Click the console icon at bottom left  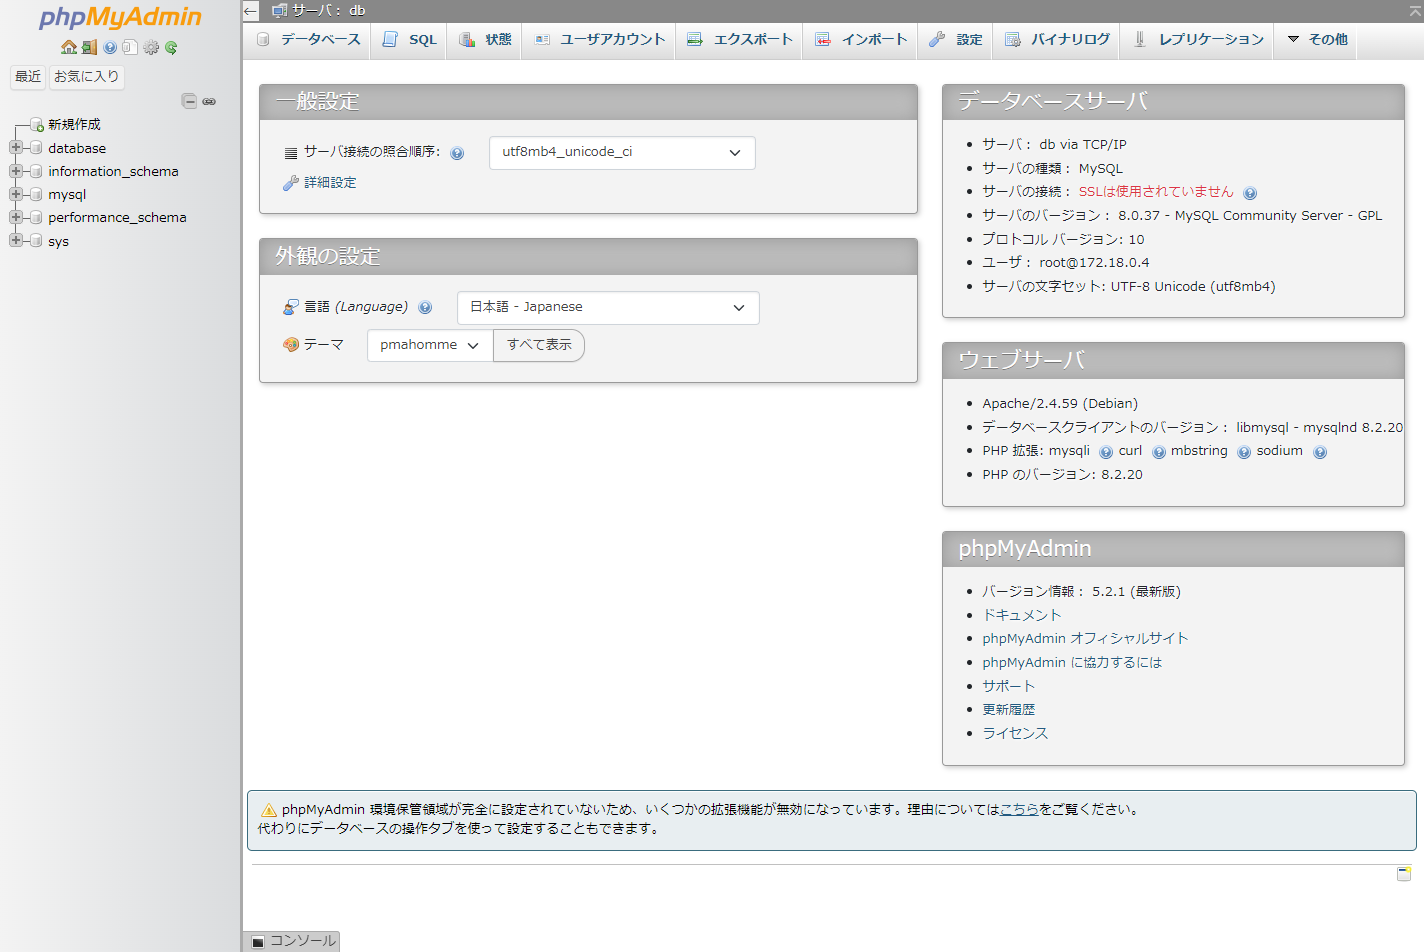258,942
